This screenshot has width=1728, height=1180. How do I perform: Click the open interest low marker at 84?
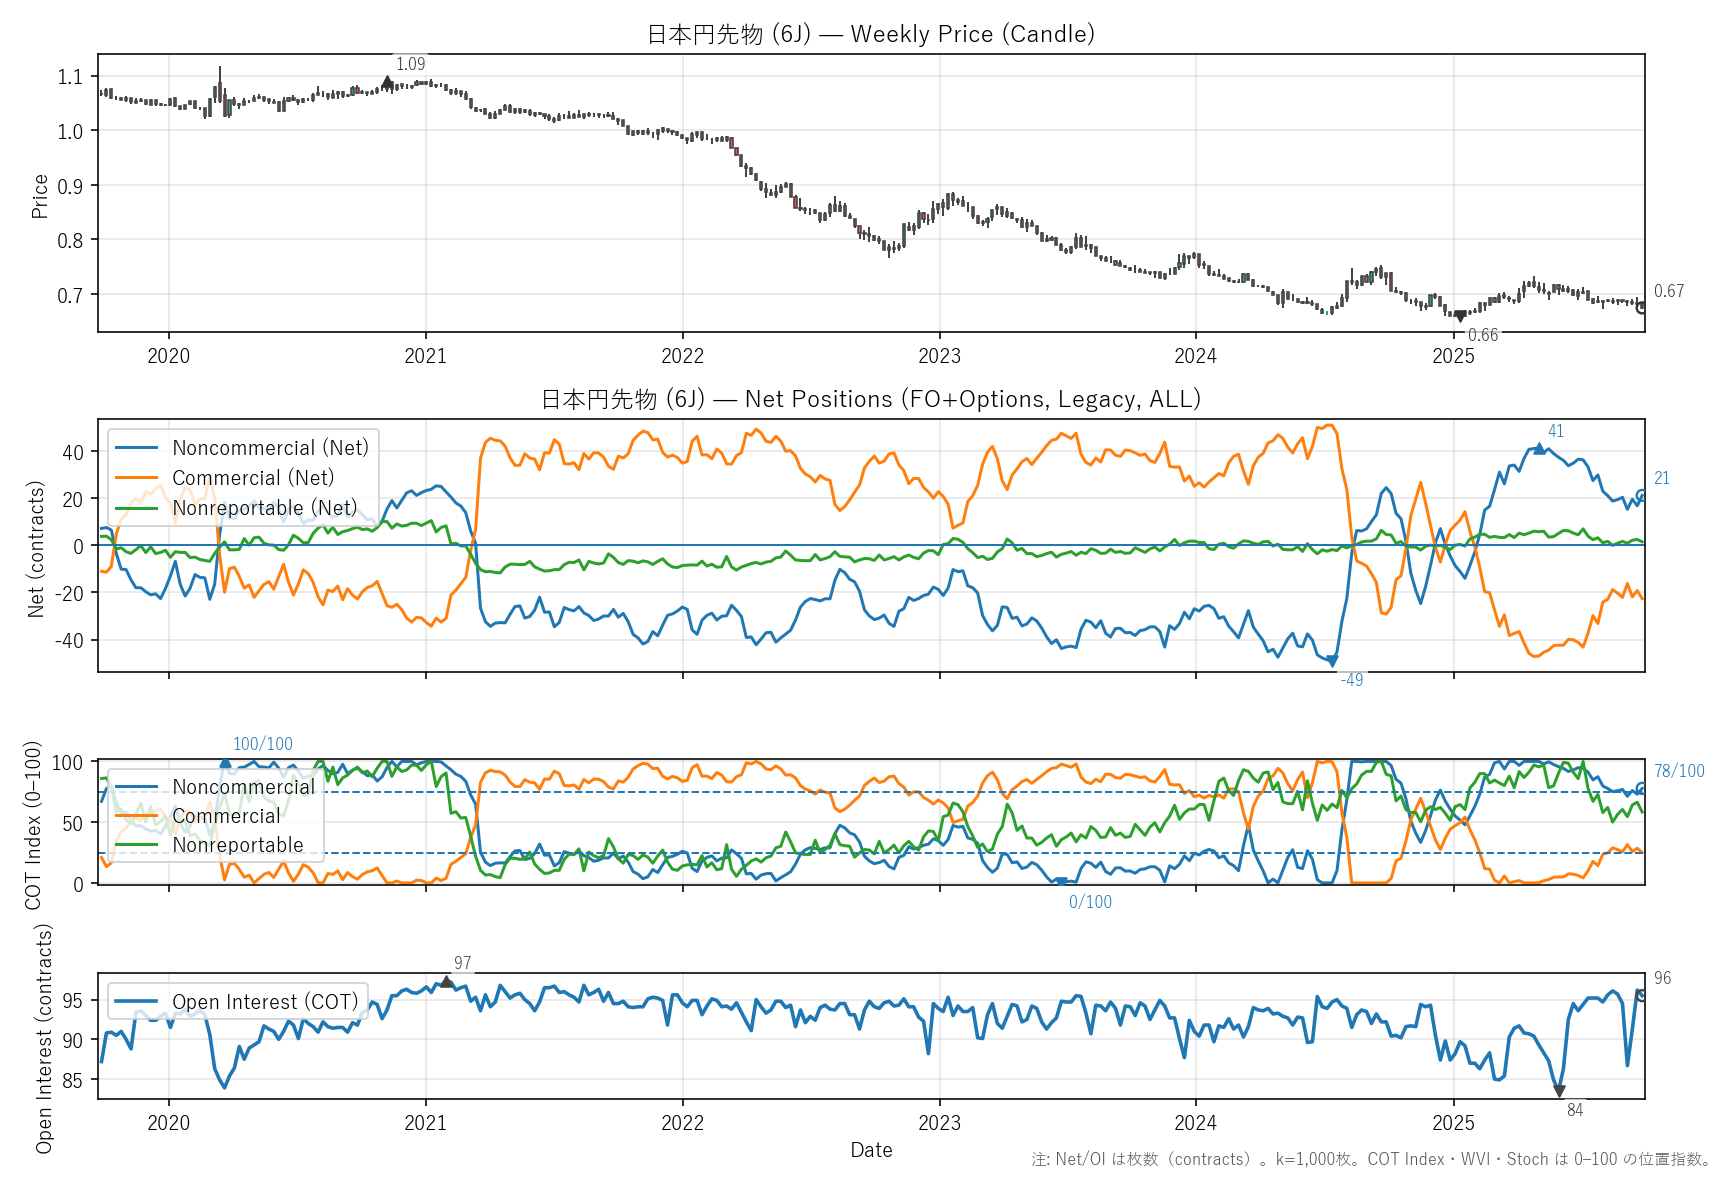[1559, 1091]
